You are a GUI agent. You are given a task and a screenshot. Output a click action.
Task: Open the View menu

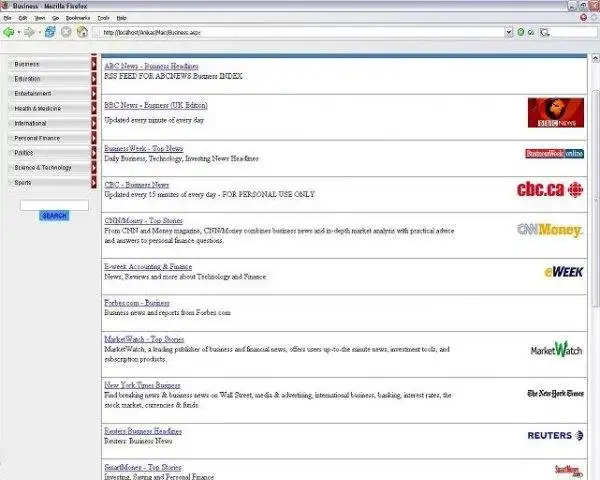(40, 18)
